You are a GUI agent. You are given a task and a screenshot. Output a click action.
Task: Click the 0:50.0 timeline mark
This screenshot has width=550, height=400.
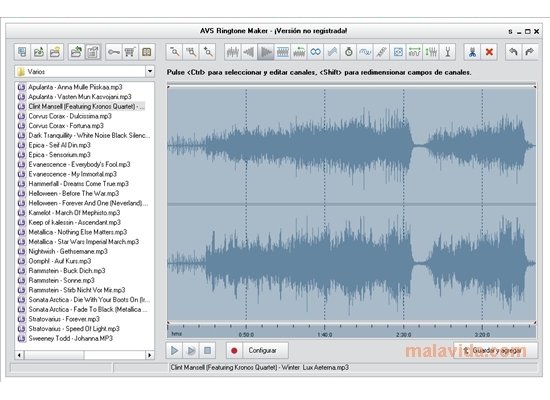coord(246,335)
